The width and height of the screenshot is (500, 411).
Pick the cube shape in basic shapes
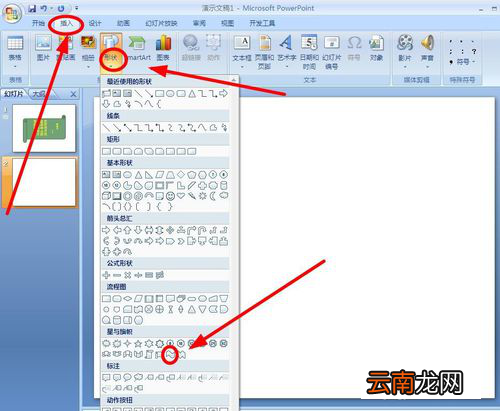point(106,196)
